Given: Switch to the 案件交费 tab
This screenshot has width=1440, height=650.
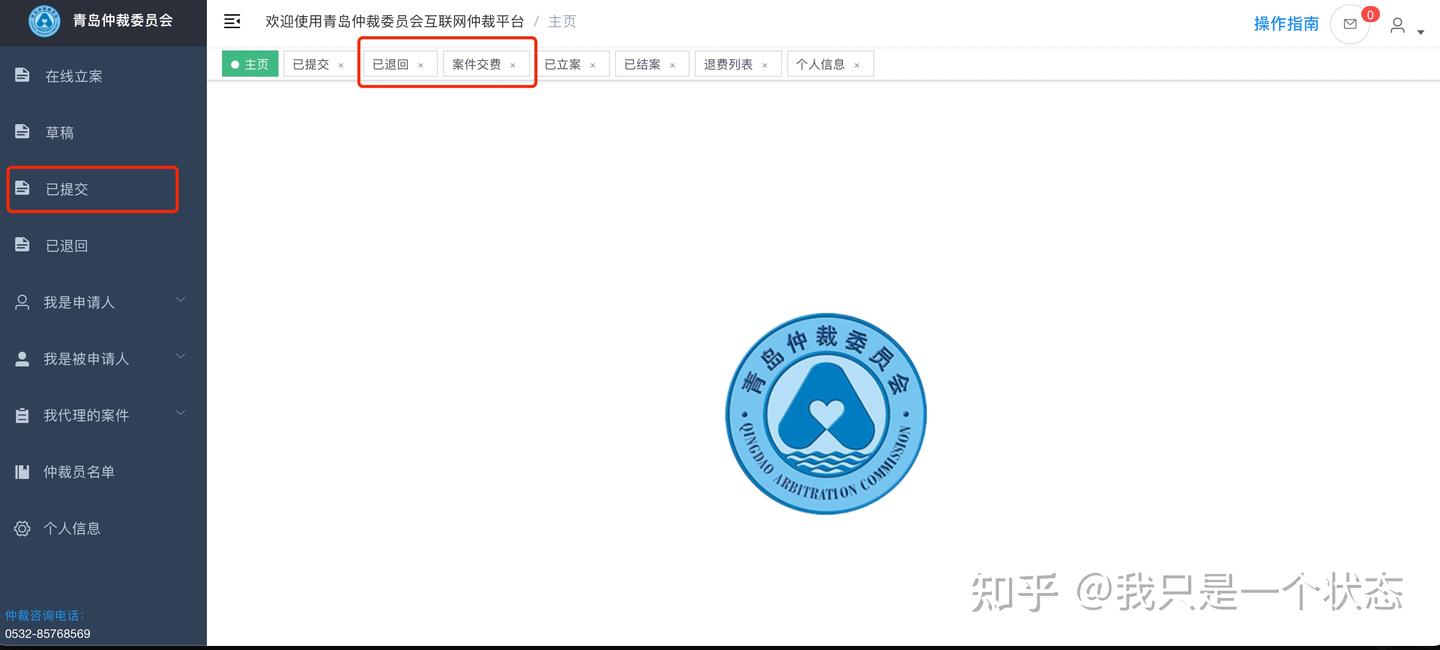Looking at the screenshot, I should coord(479,63).
